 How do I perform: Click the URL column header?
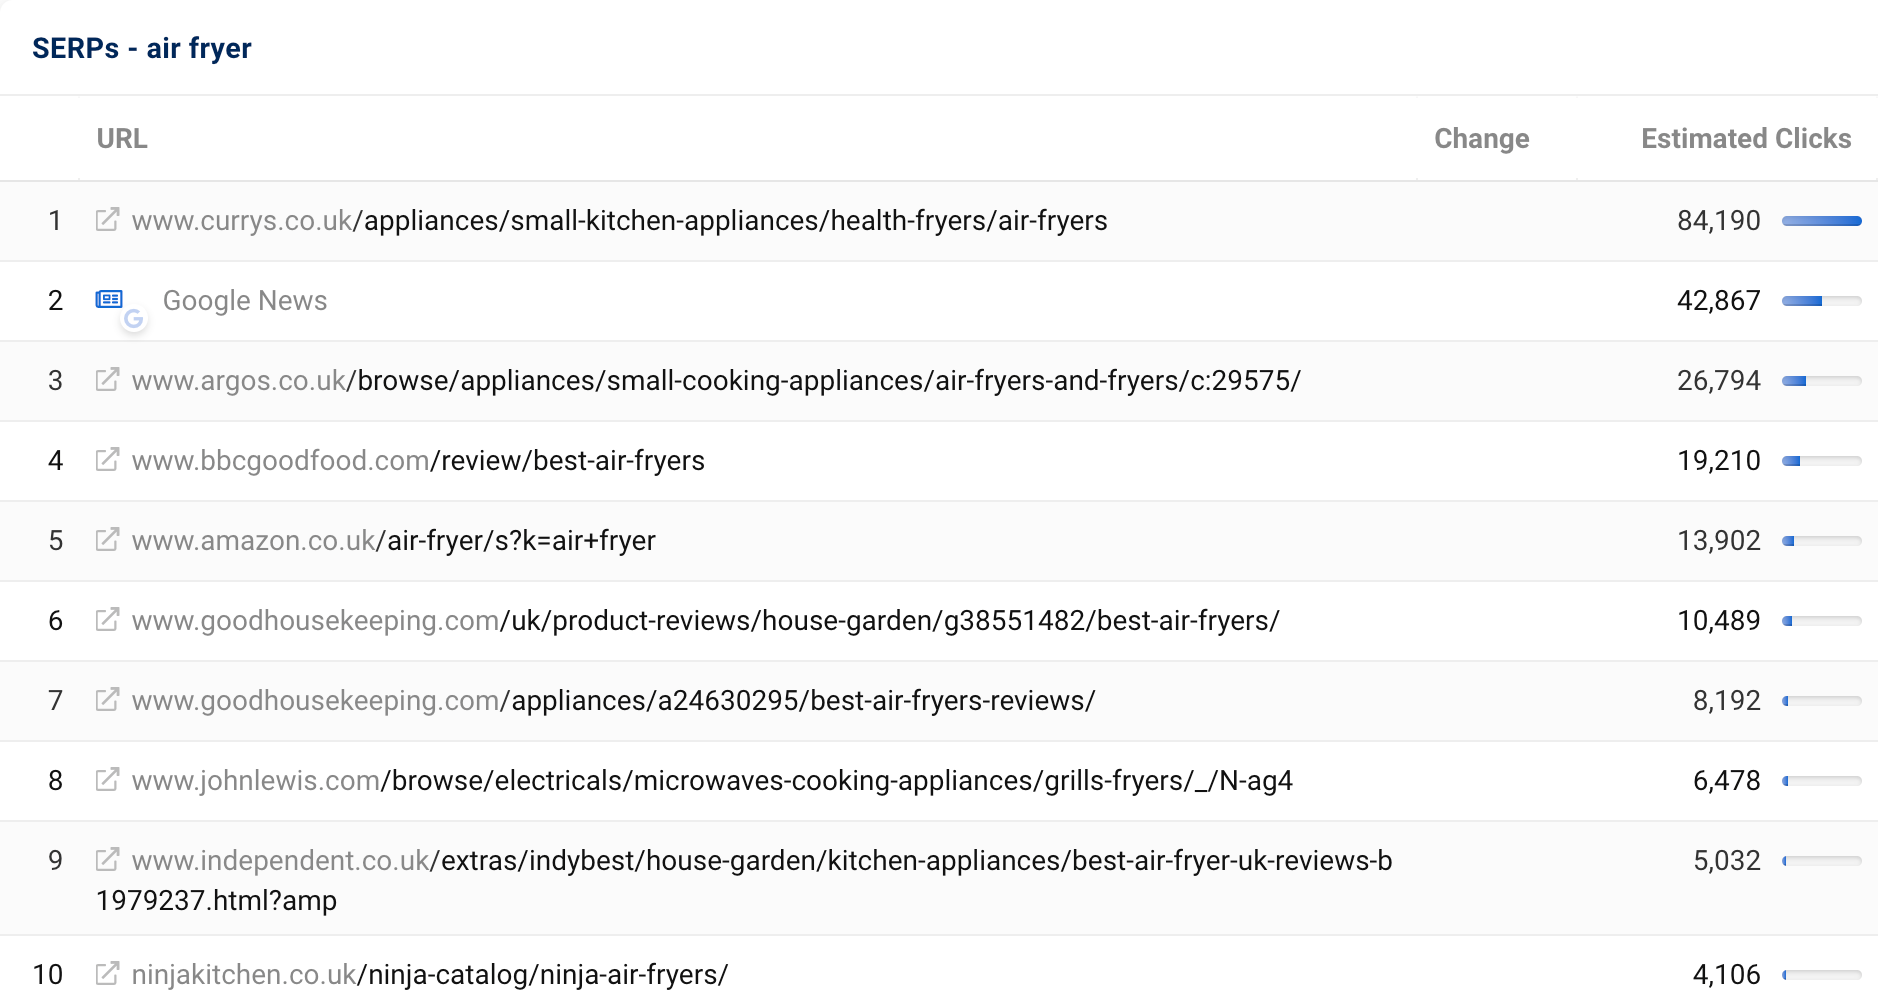(122, 138)
